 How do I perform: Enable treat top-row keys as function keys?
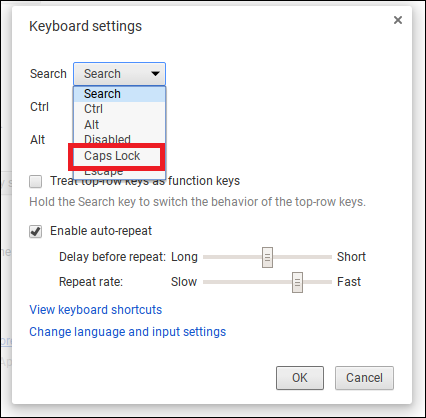pyautogui.click(x=36, y=182)
